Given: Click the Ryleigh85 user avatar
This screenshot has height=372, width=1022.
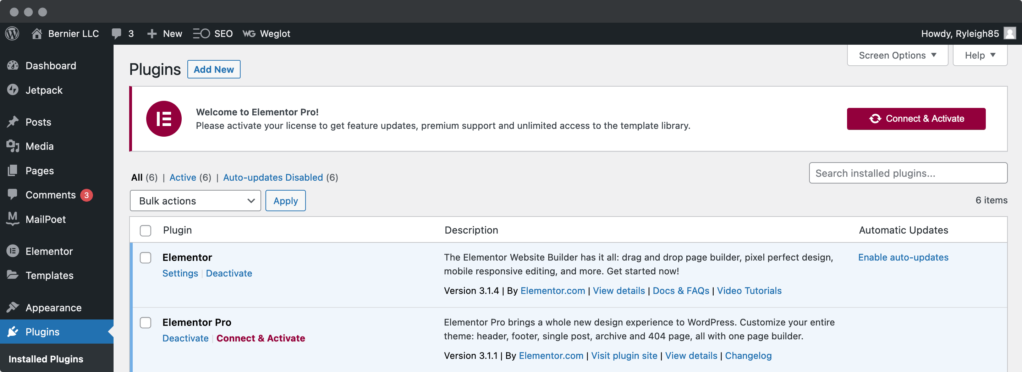Looking at the screenshot, I should [x=1010, y=34].
